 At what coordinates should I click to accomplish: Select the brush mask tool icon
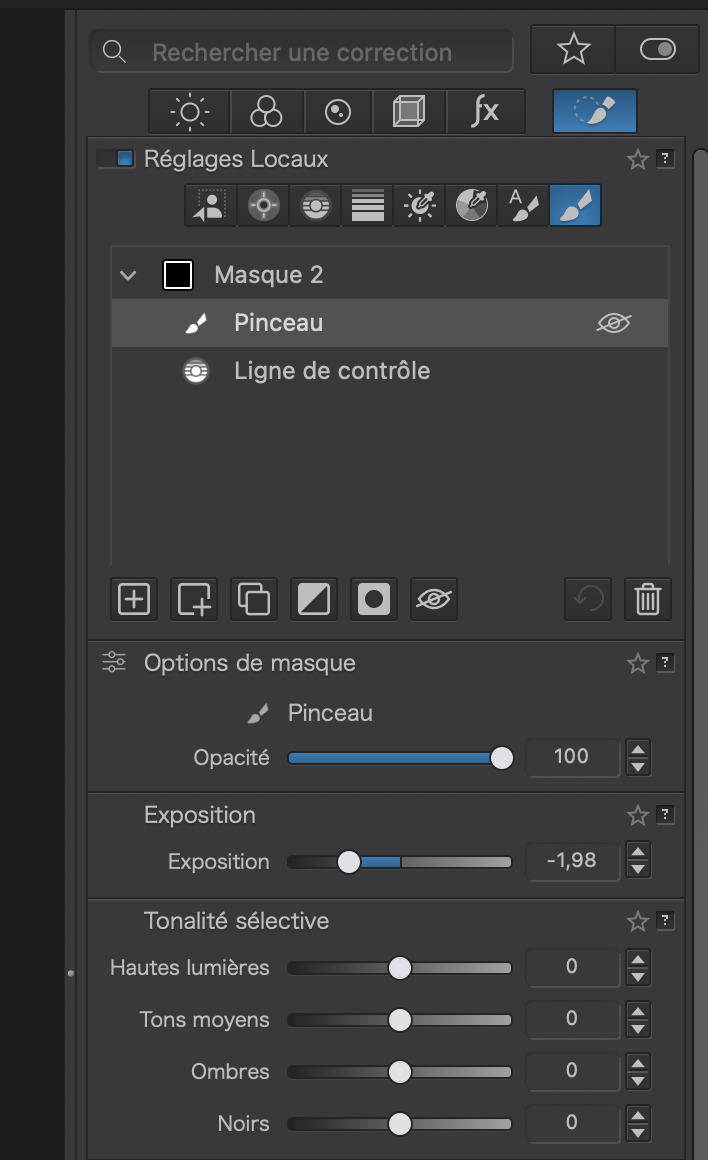click(575, 205)
